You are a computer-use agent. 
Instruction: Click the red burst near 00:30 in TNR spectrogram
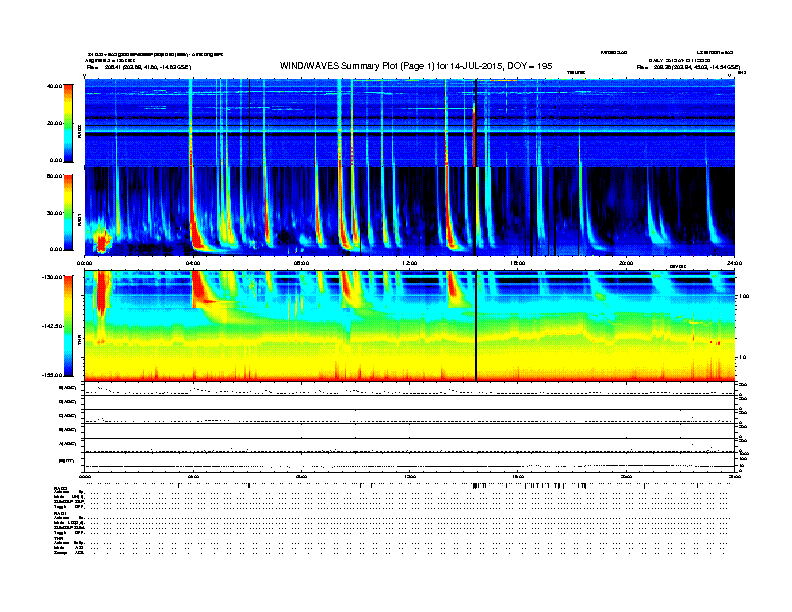[x=103, y=293]
